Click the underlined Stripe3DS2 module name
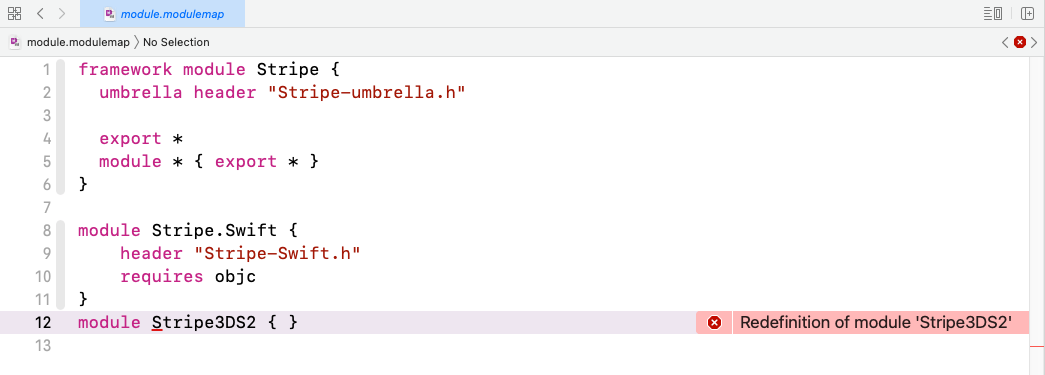Screen dimensions: 1045x375 coord(204,323)
